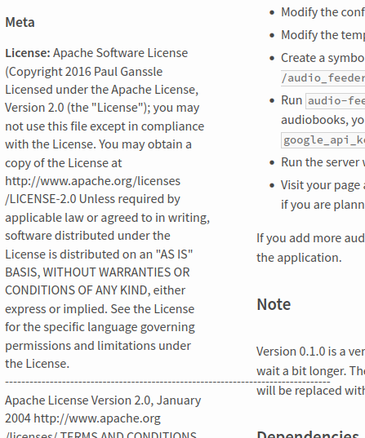The image size is (365, 438).
Task: Click the Meta section heading
Action: 20,22
